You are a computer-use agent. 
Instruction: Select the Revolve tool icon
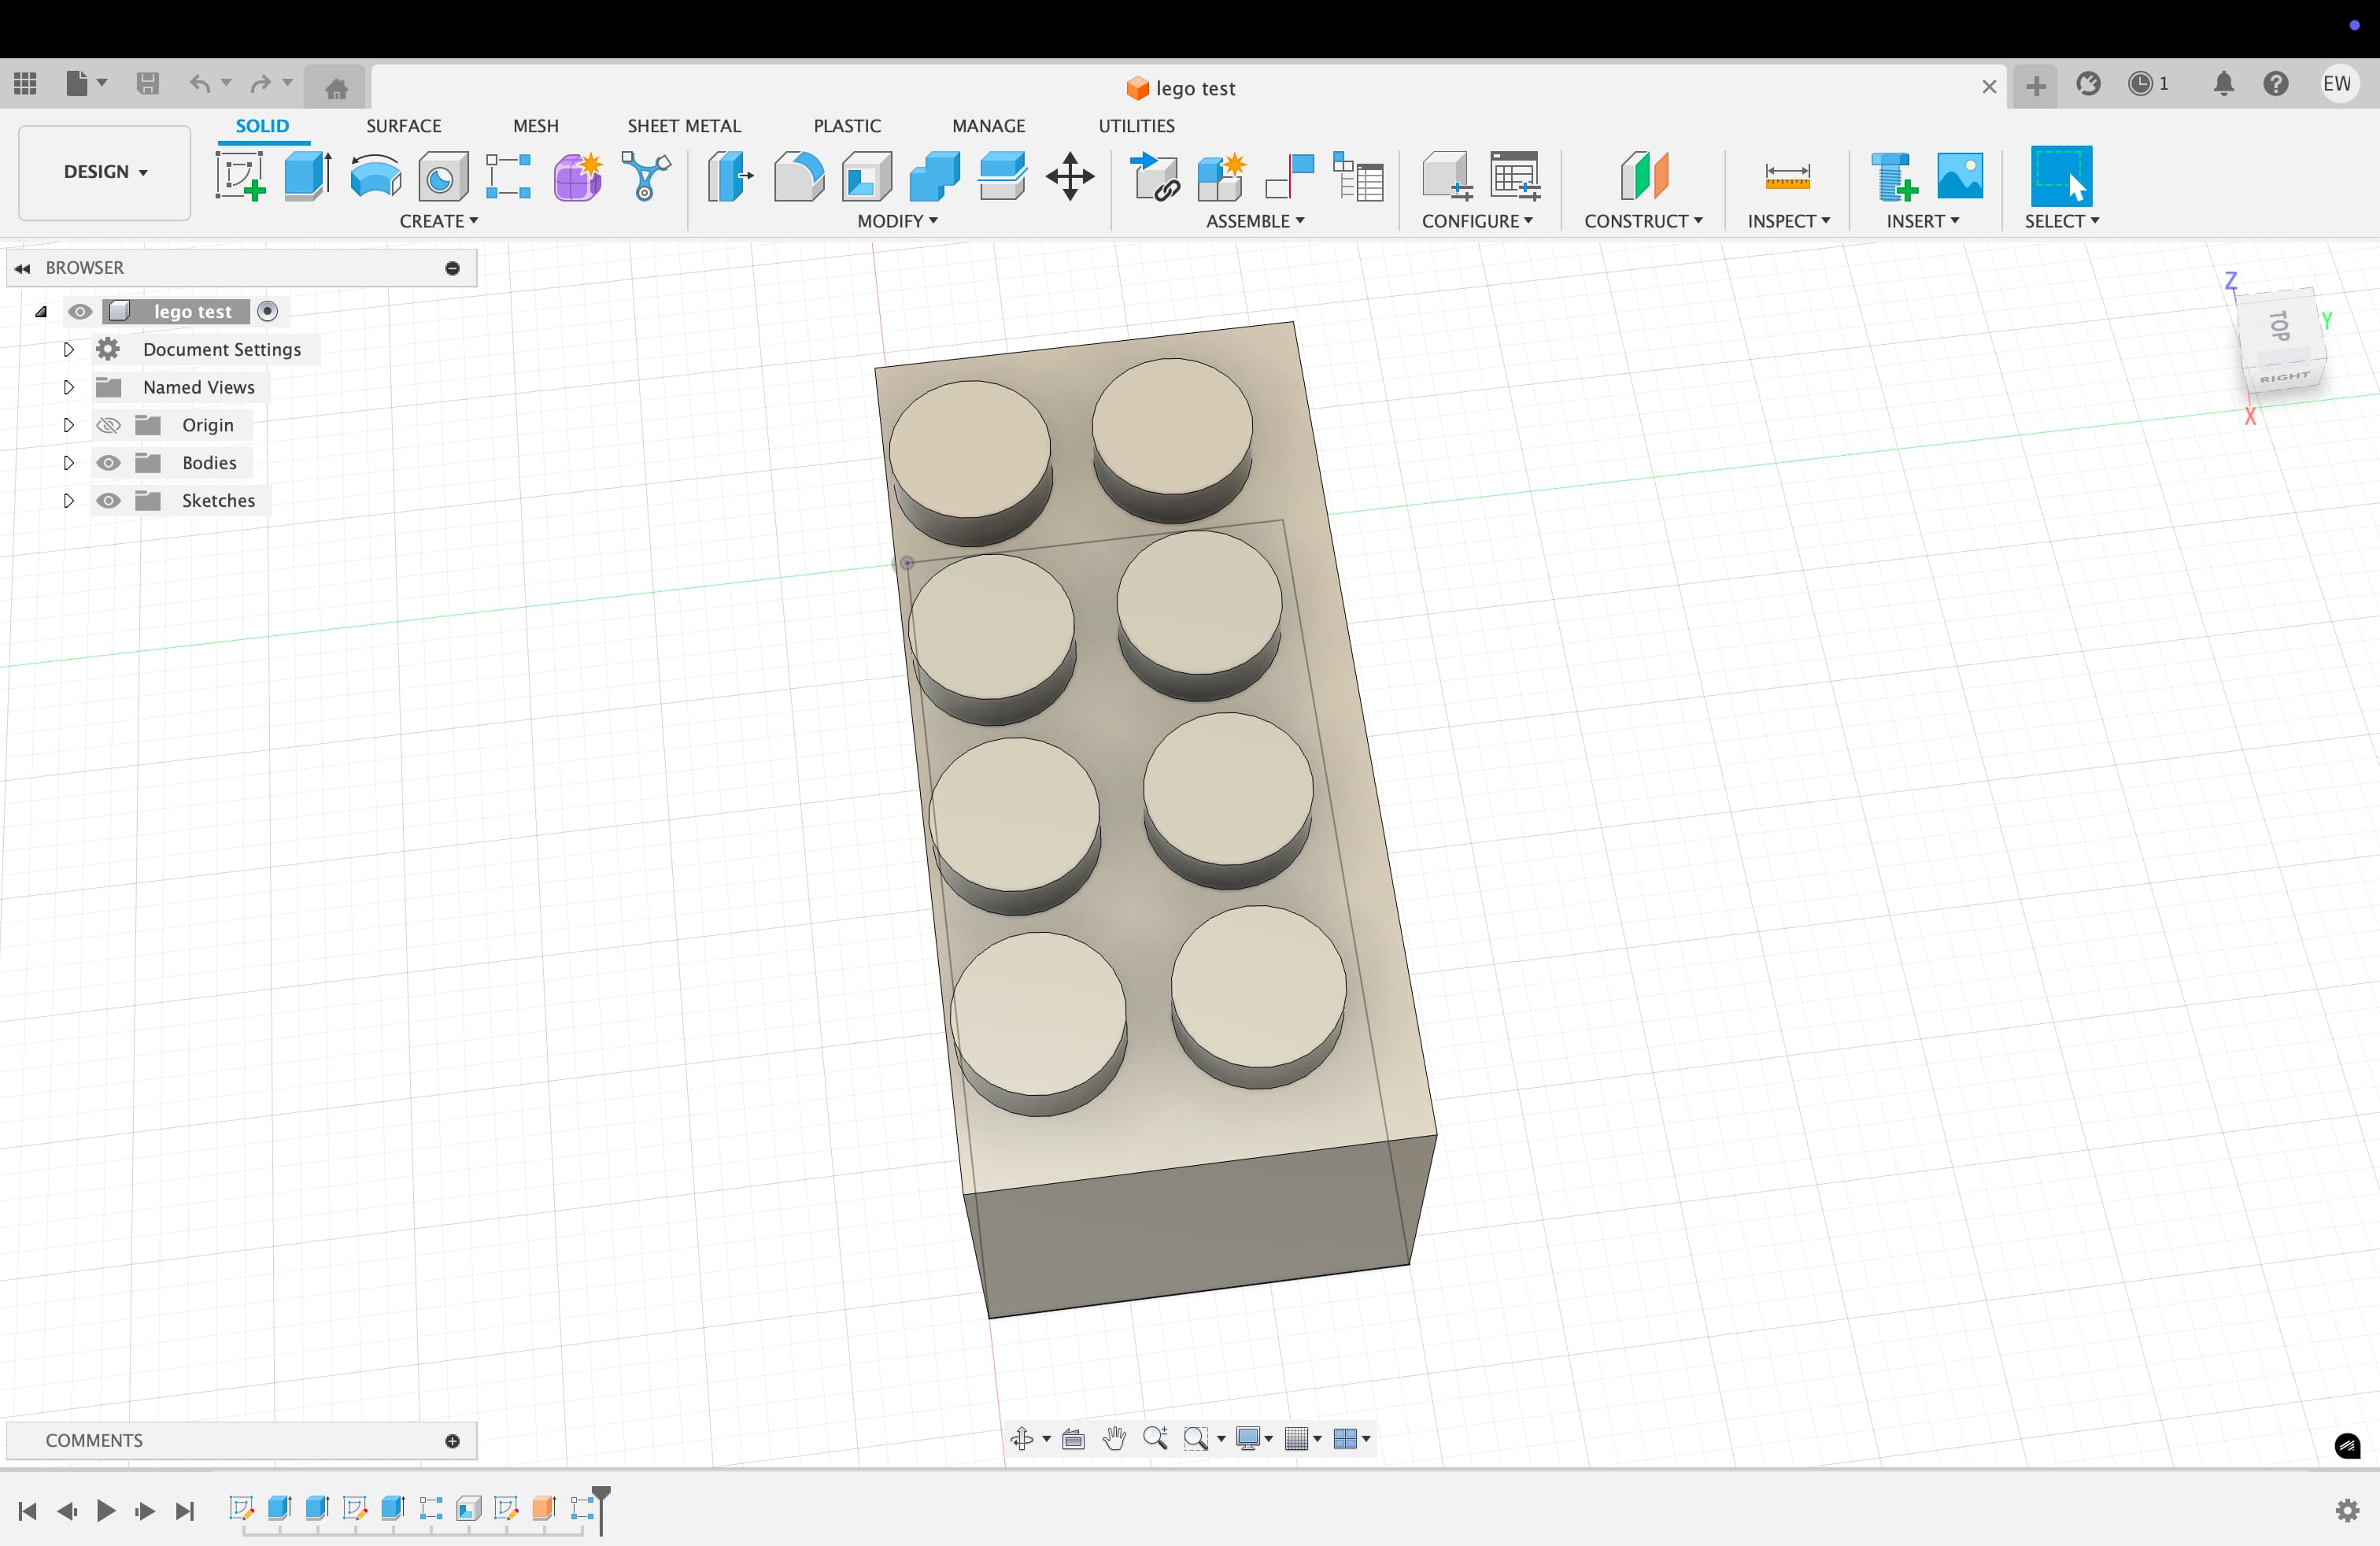coord(375,177)
